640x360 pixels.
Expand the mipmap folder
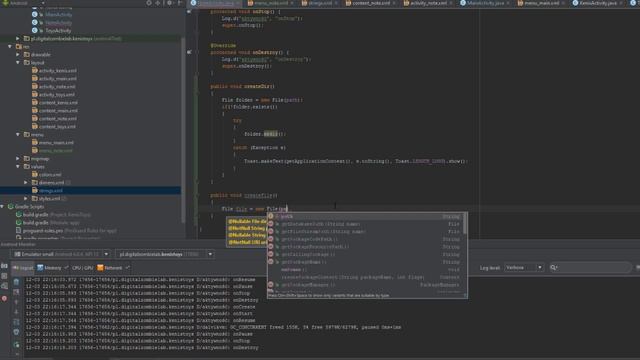point(18,158)
